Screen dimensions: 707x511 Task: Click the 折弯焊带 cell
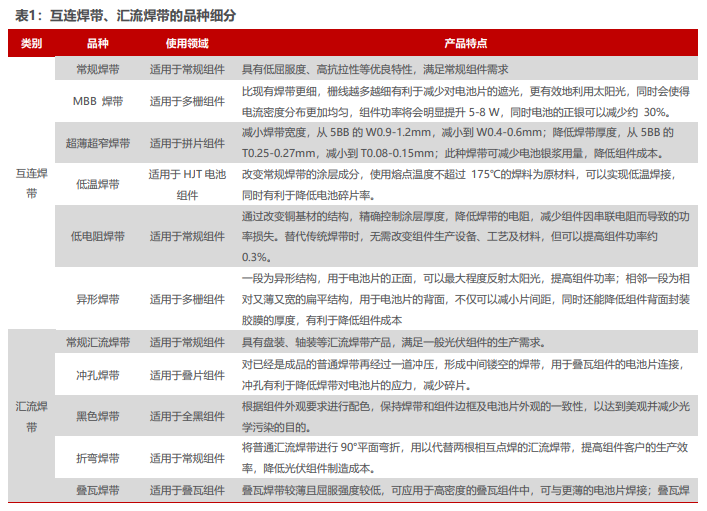pyautogui.click(x=98, y=457)
